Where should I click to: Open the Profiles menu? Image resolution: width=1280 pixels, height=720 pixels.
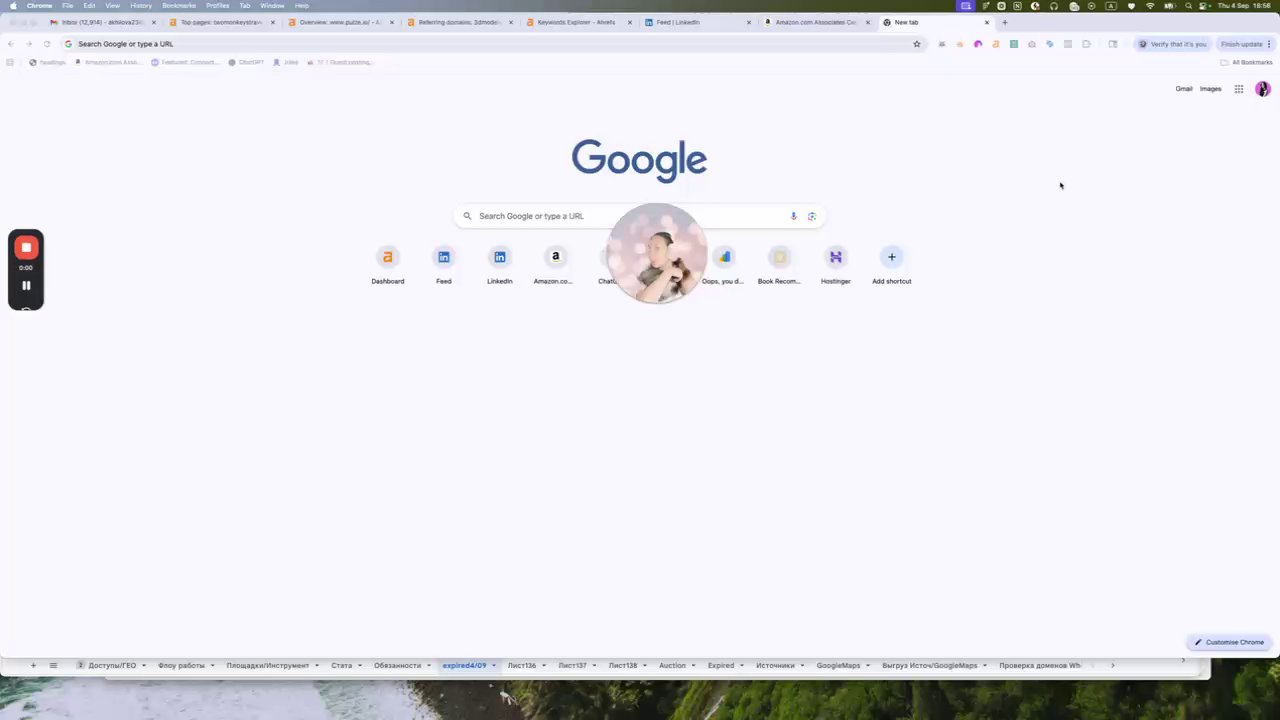218,6
